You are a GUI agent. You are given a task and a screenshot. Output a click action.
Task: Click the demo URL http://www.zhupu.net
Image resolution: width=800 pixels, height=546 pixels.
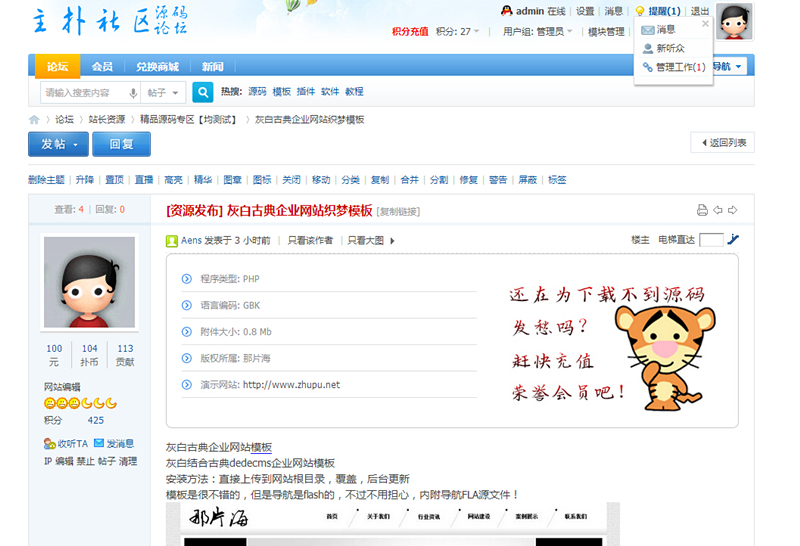(x=291, y=385)
